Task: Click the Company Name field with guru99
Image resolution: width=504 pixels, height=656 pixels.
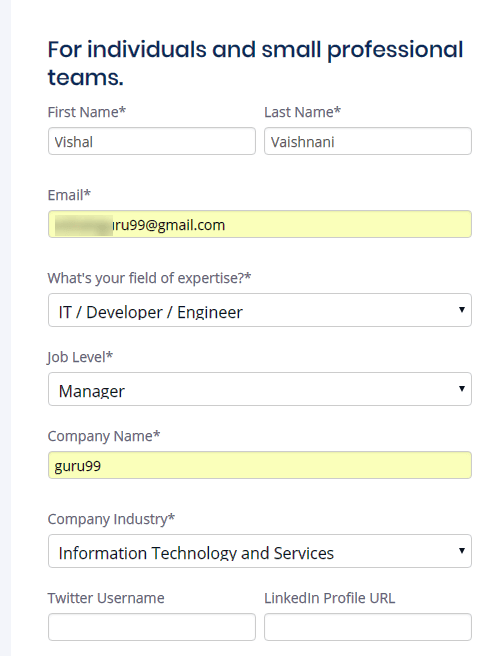Action: tap(260, 465)
